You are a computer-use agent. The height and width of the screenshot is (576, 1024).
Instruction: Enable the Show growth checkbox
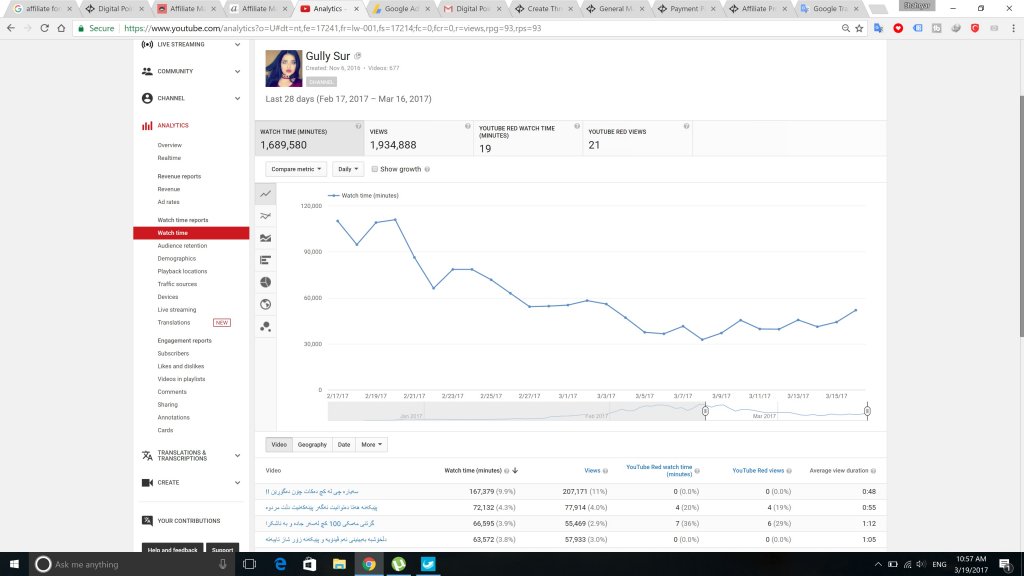click(374, 170)
